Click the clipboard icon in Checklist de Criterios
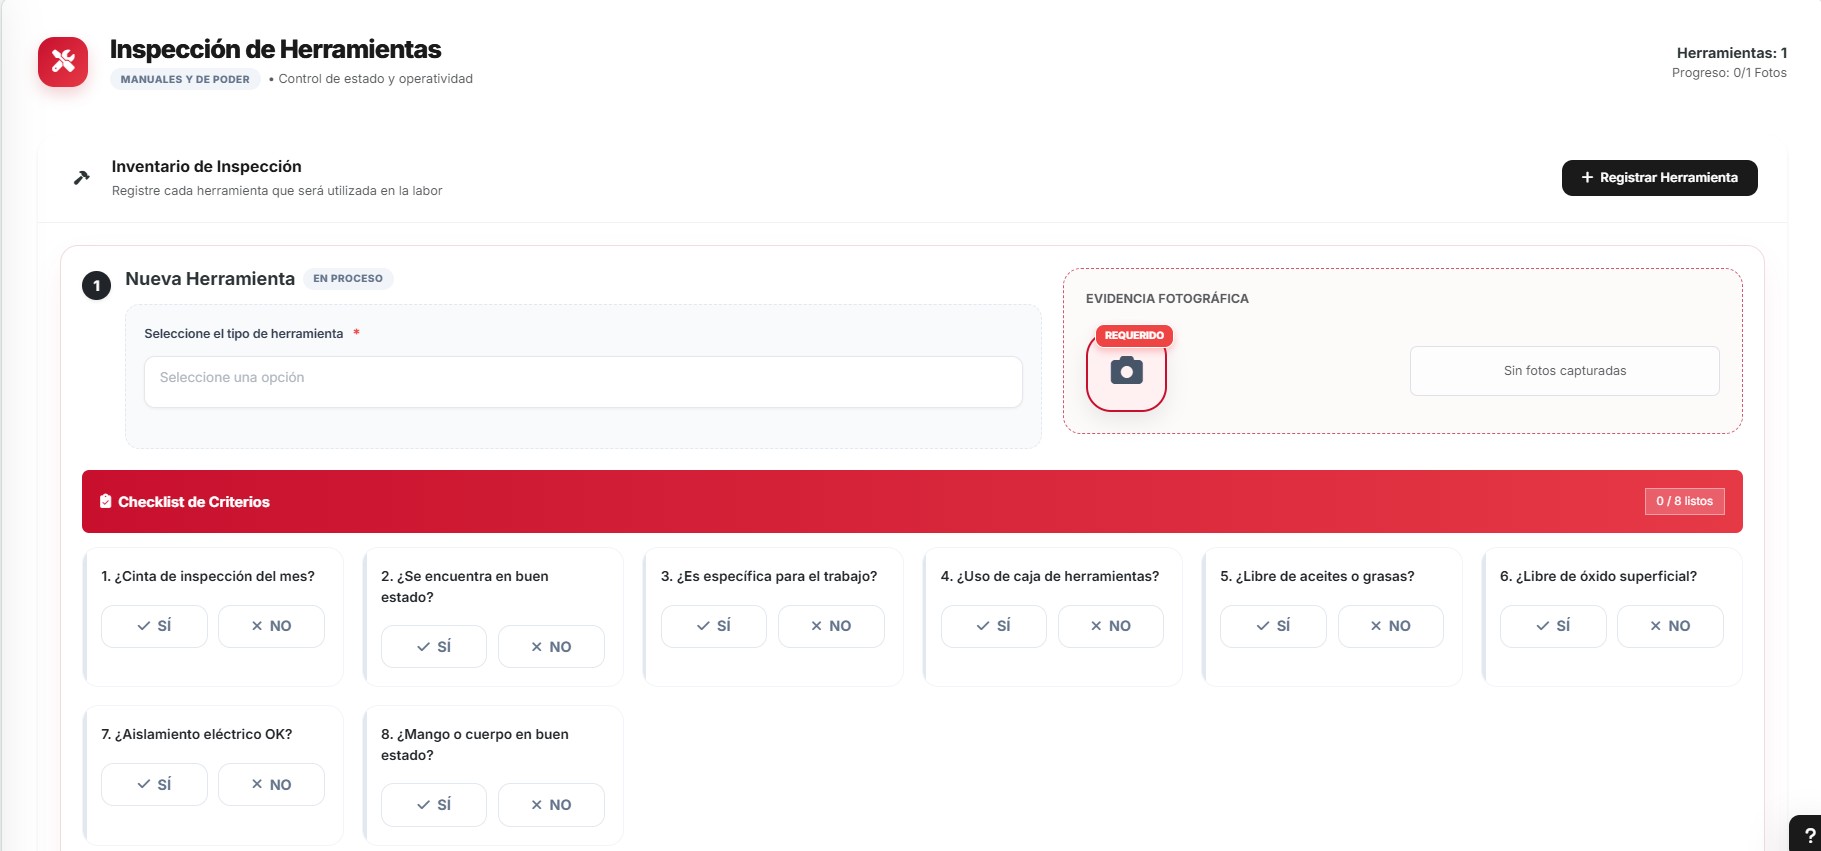 click(105, 501)
